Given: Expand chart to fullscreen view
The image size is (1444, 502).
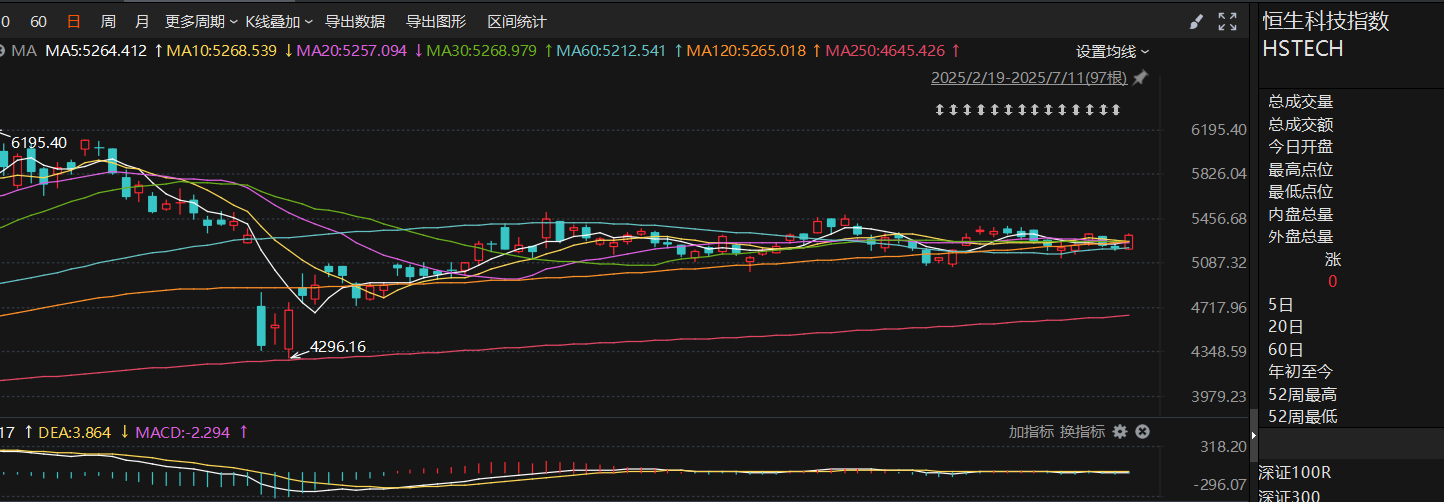Looking at the screenshot, I should coord(1227,21).
